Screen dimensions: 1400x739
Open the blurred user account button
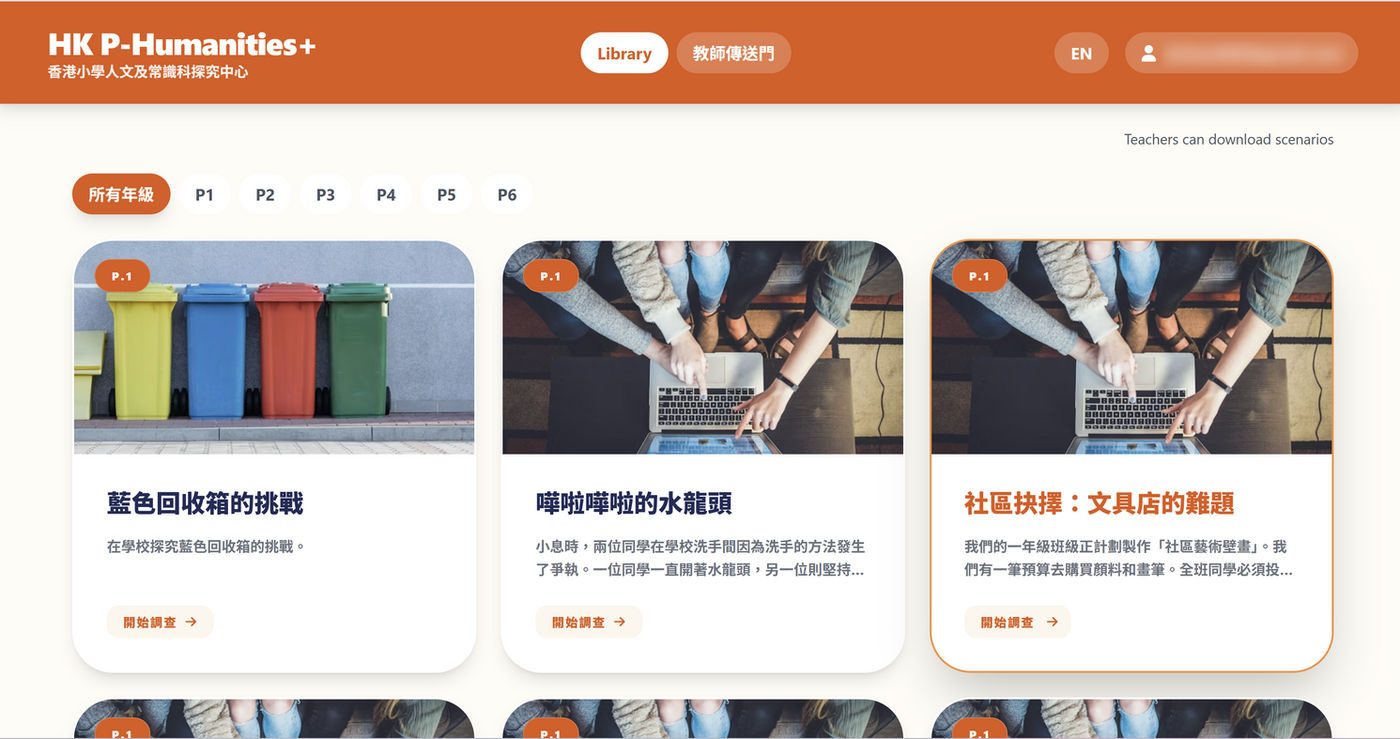1241,53
